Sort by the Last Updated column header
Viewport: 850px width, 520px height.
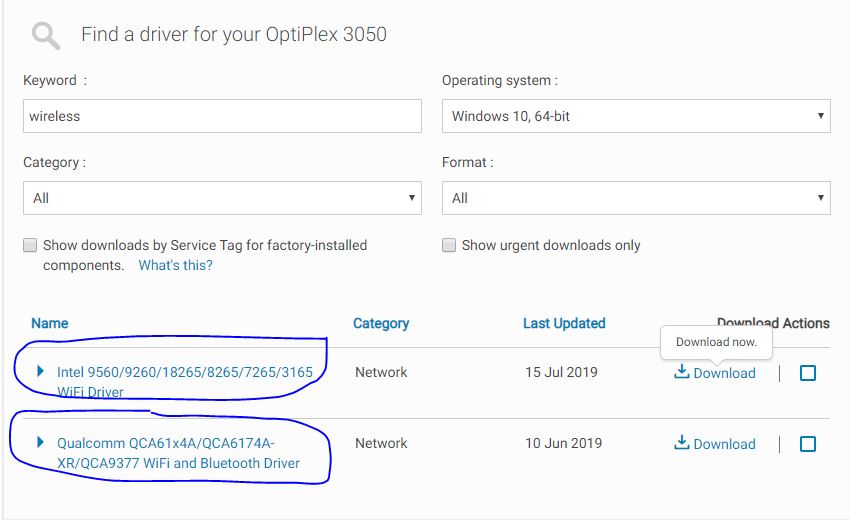[564, 323]
